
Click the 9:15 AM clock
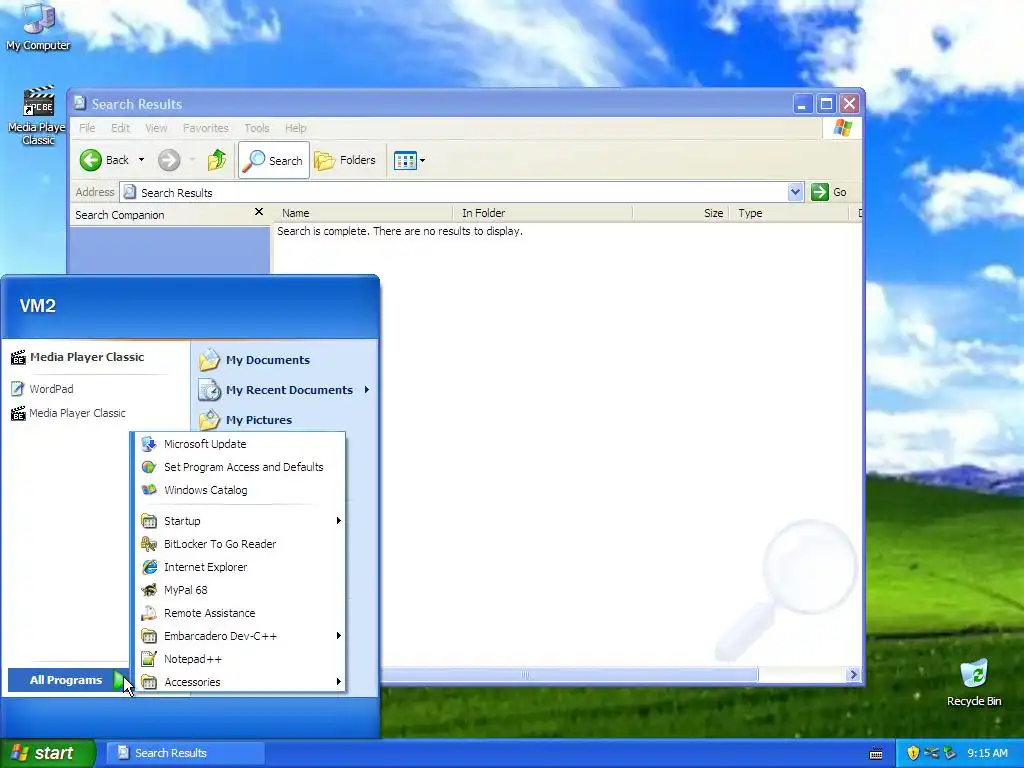(x=987, y=753)
